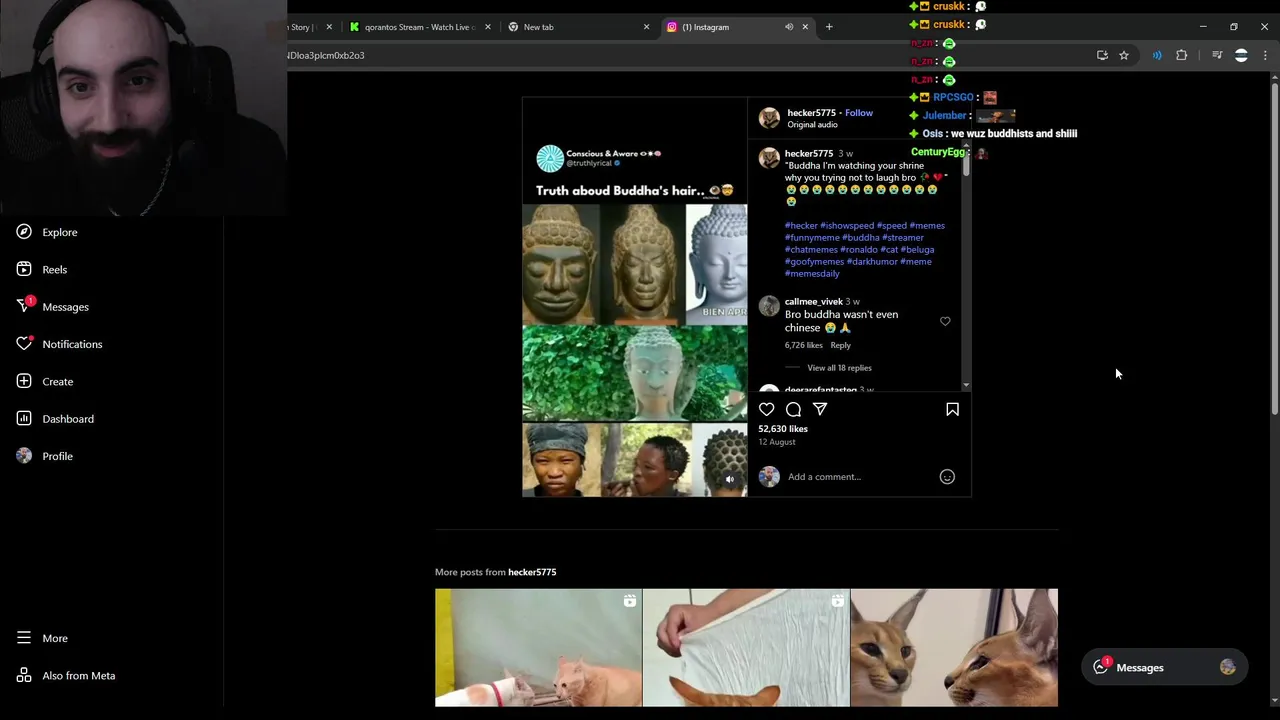This screenshot has width=1280, height=720.
Task: Open the 12 August post date
Action: click(x=777, y=442)
